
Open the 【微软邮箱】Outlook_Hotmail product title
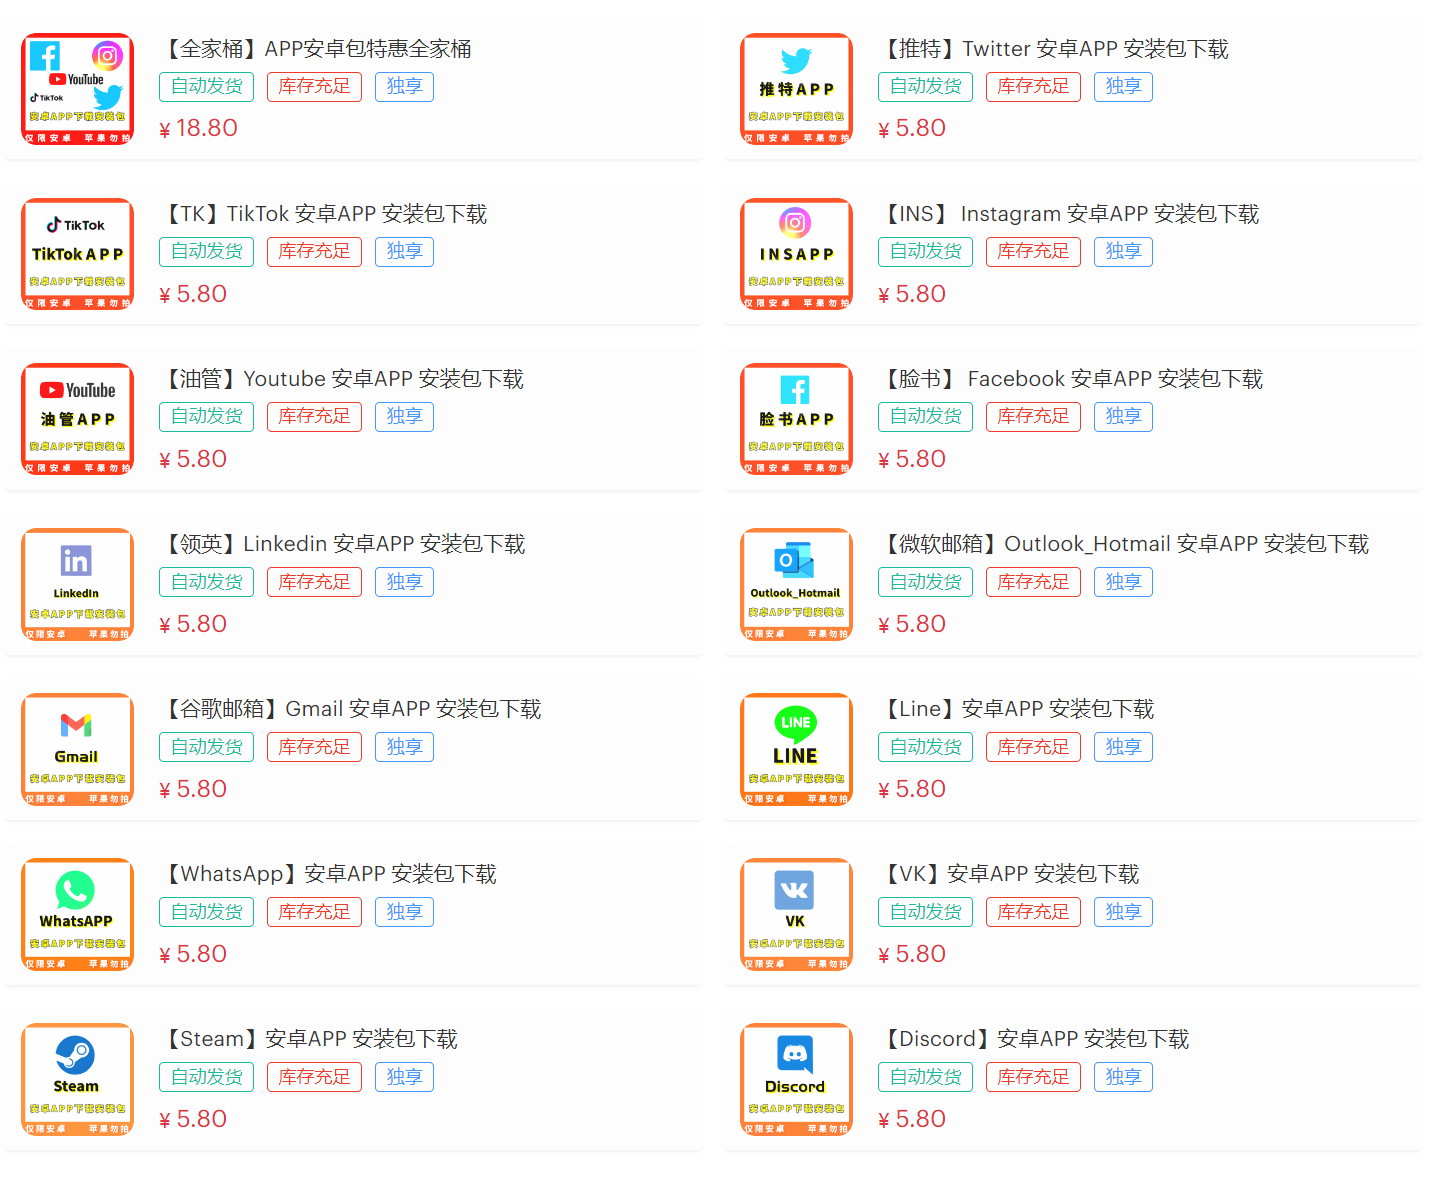pos(1124,544)
